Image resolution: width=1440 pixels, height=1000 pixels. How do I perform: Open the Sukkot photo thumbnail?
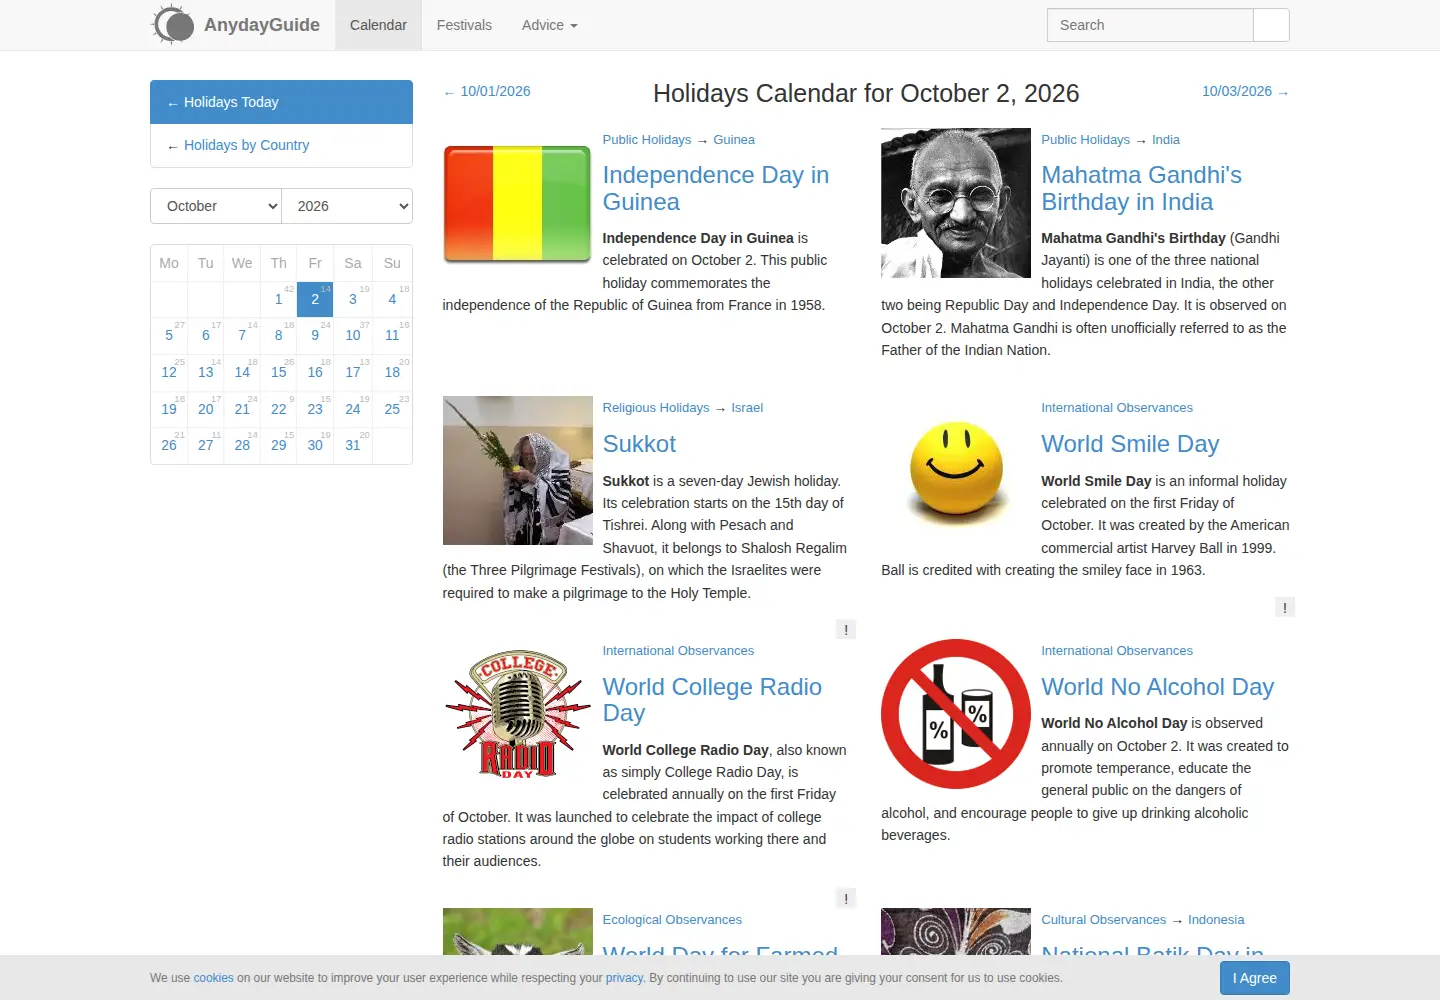point(517,470)
